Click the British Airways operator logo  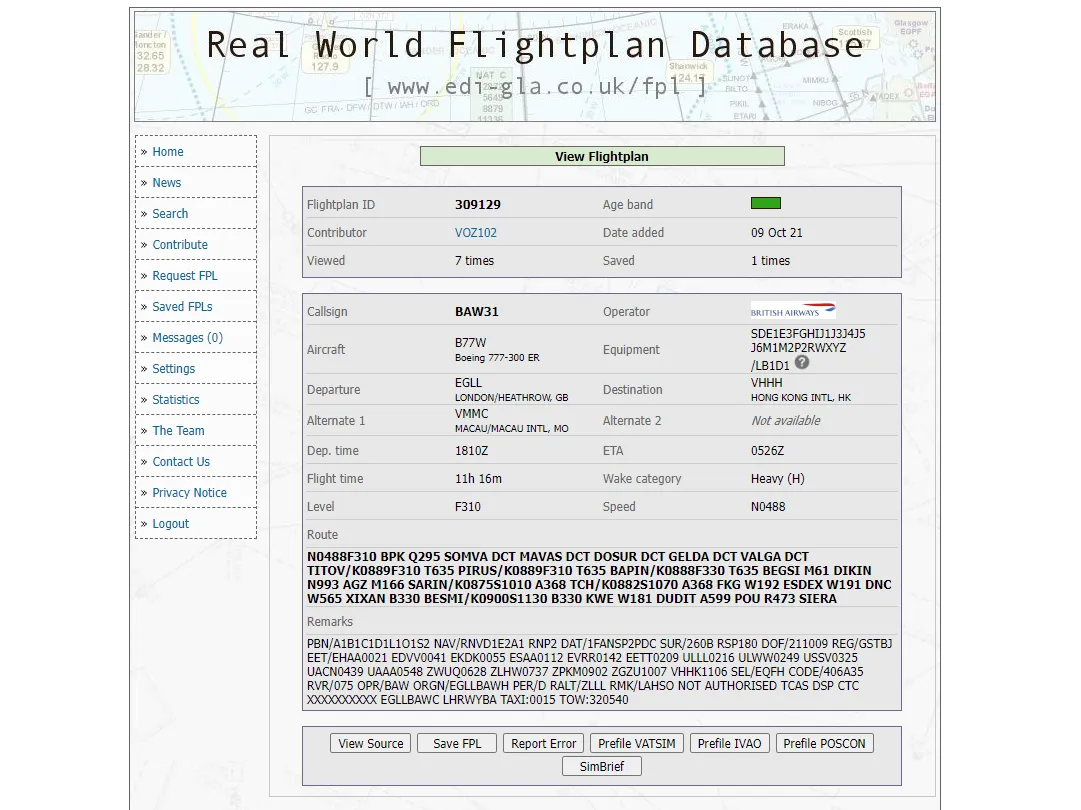pos(793,311)
